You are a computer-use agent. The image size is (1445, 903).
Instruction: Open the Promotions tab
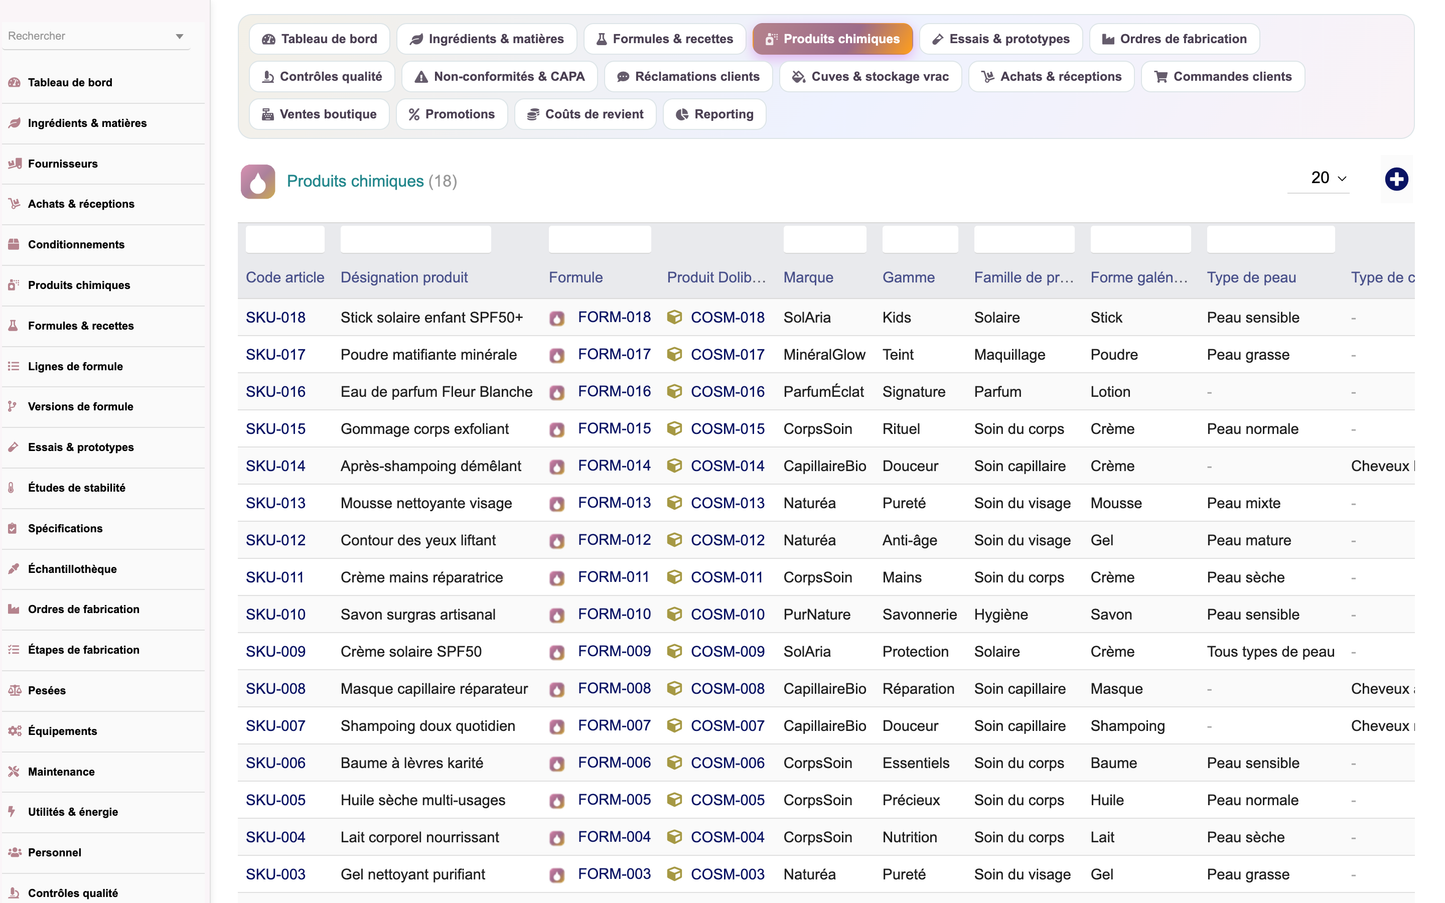click(x=452, y=114)
